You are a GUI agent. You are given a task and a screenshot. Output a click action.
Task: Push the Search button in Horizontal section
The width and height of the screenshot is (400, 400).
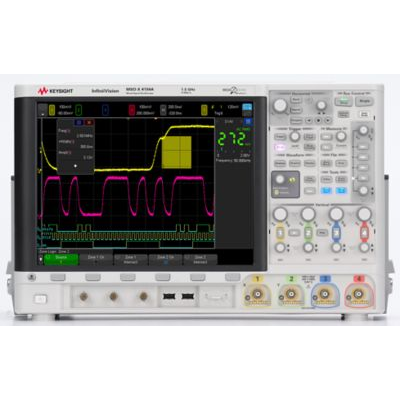296,110
